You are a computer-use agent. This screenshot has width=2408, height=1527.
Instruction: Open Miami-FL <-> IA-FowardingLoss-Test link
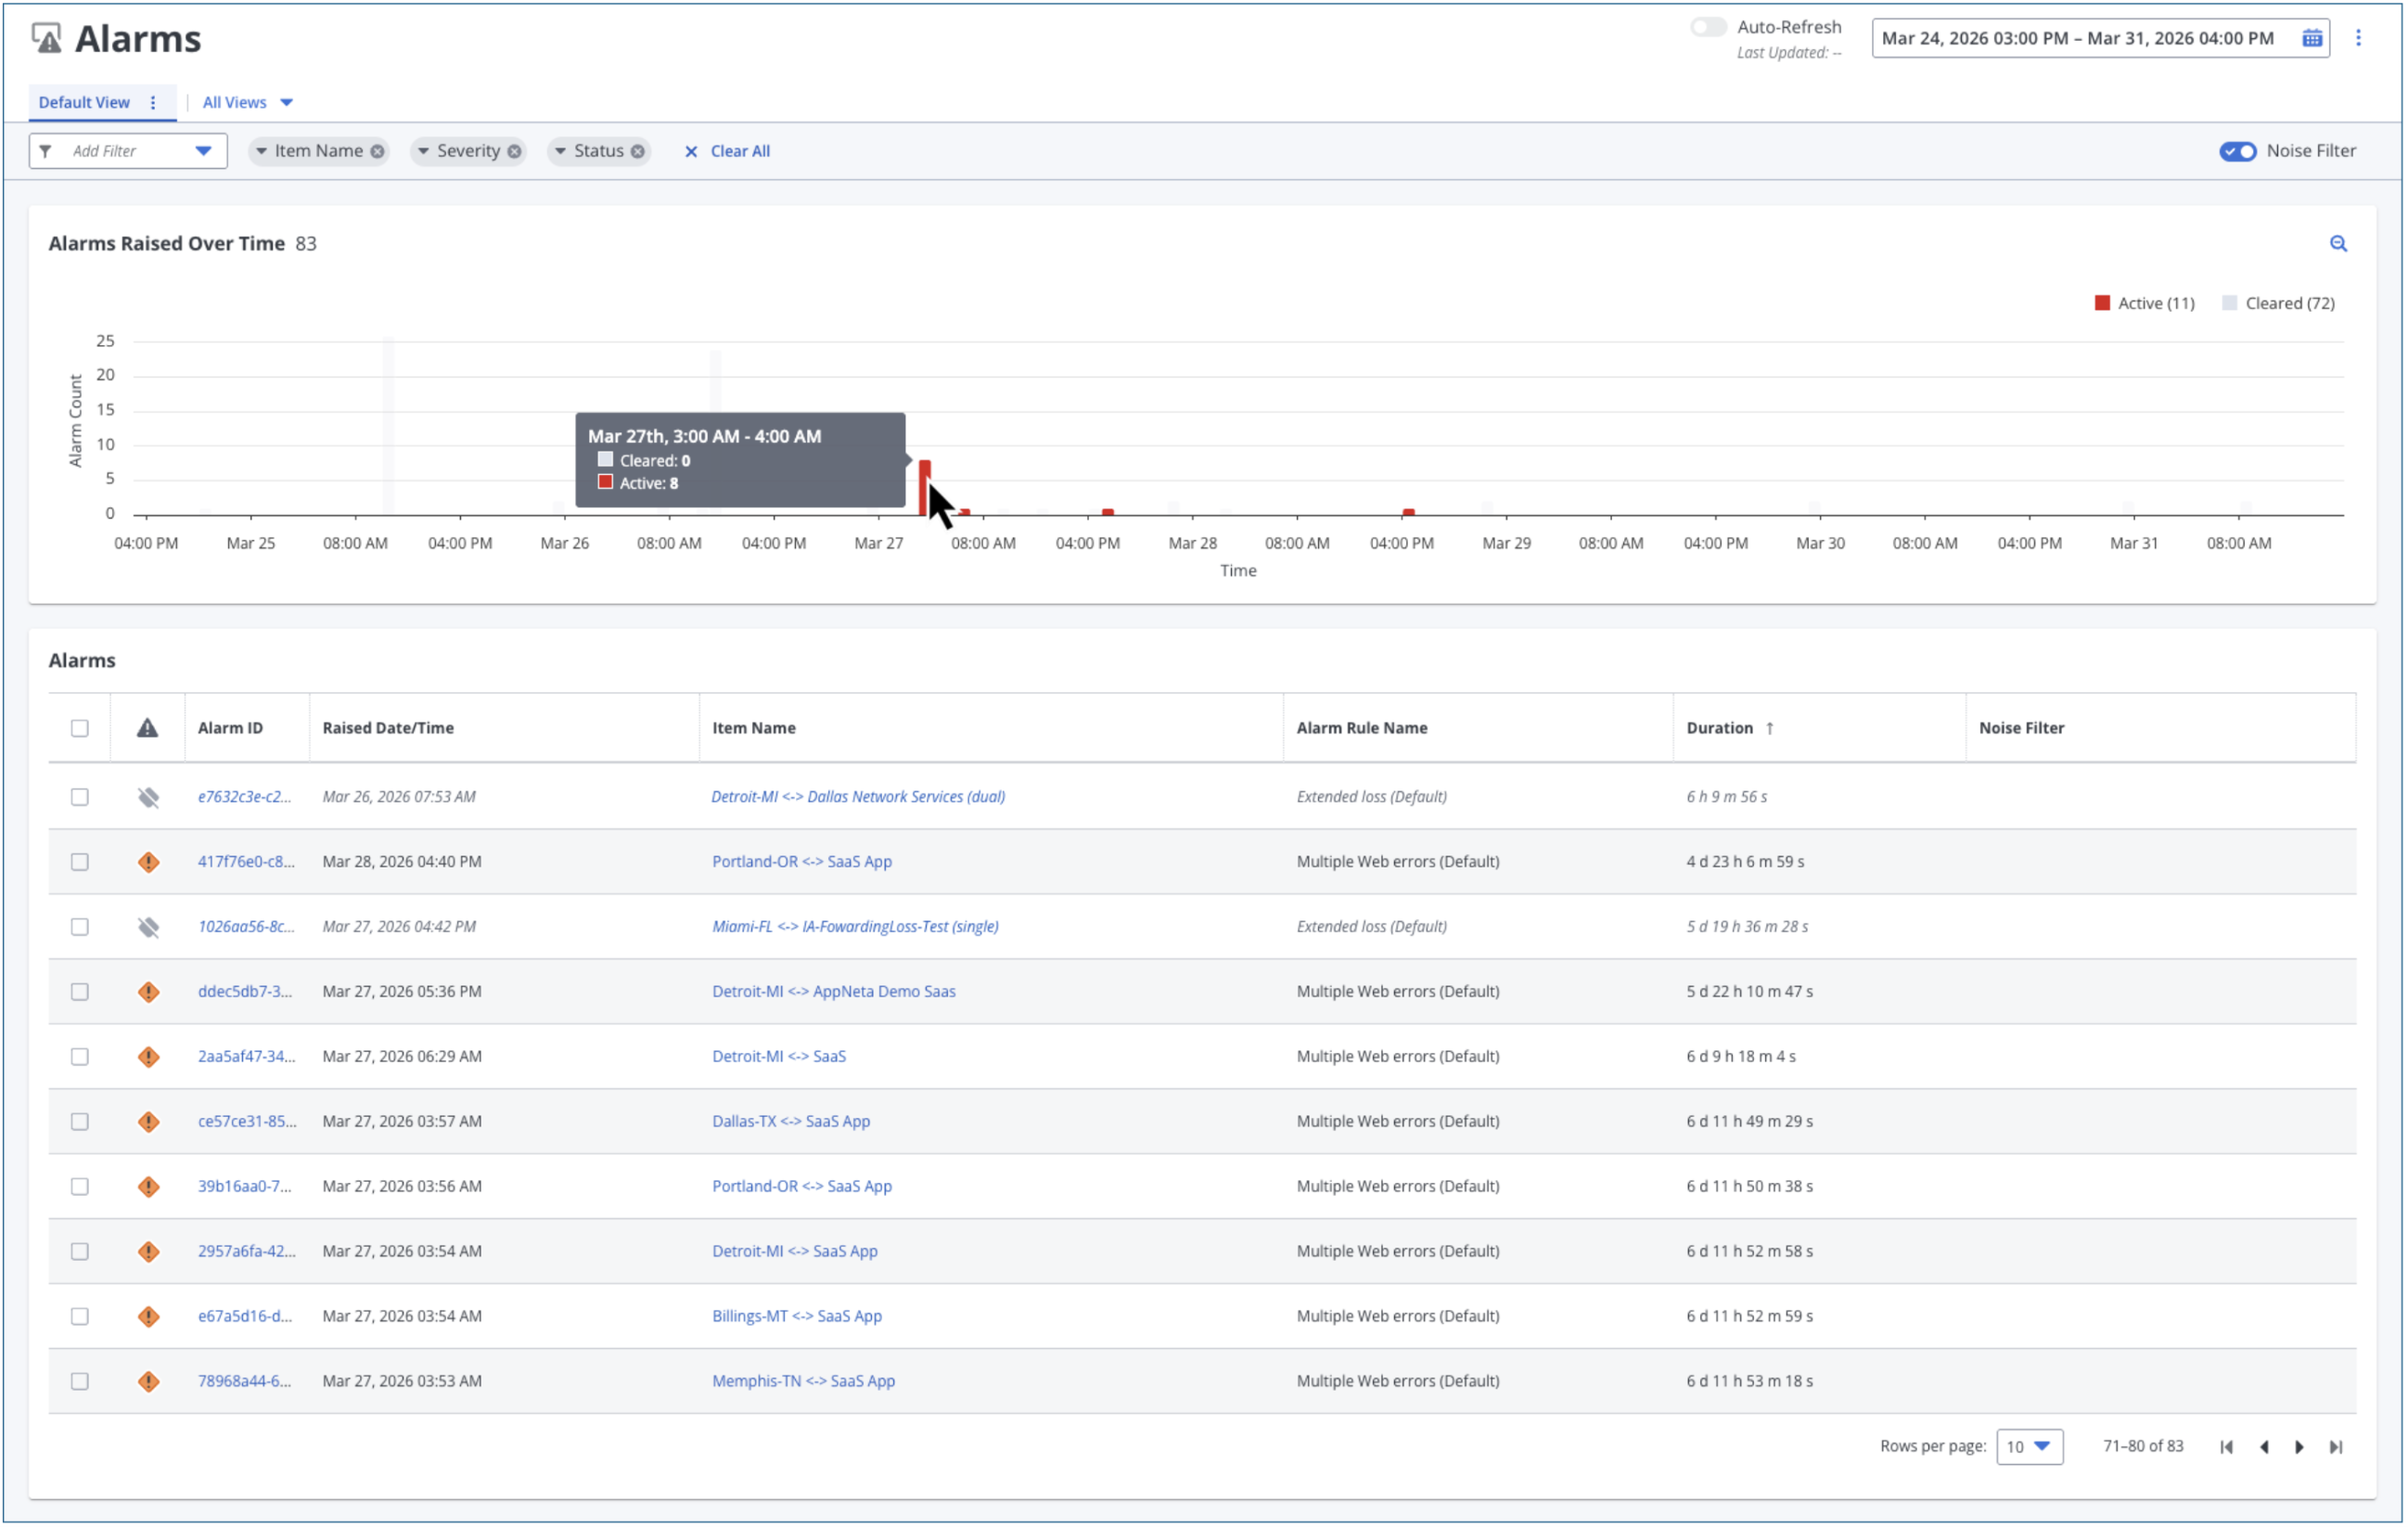pyautogui.click(x=855, y=927)
